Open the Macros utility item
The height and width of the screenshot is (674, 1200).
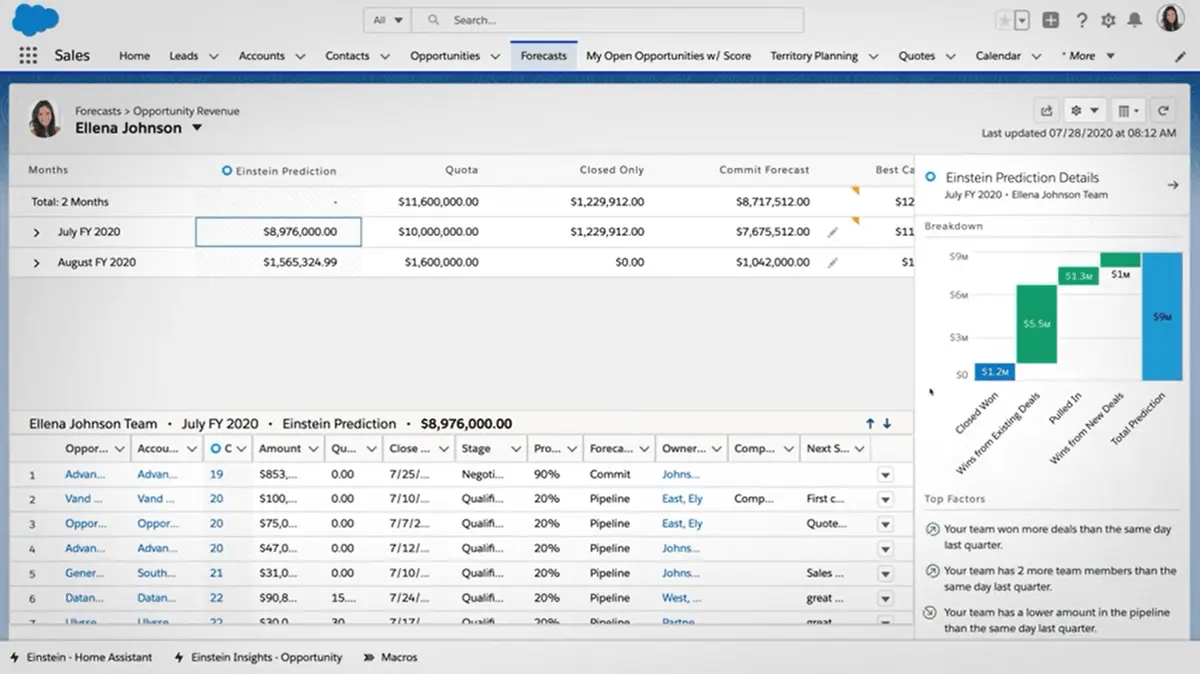(390, 657)
